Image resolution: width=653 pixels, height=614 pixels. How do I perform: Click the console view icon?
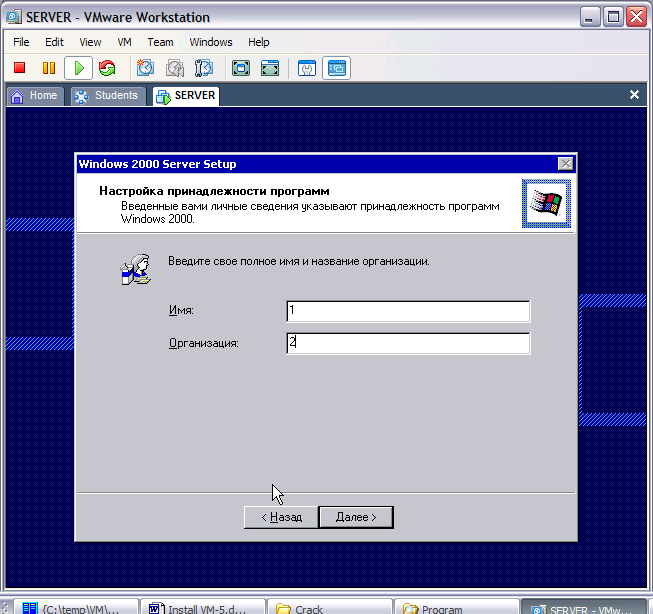pos(336,68)
